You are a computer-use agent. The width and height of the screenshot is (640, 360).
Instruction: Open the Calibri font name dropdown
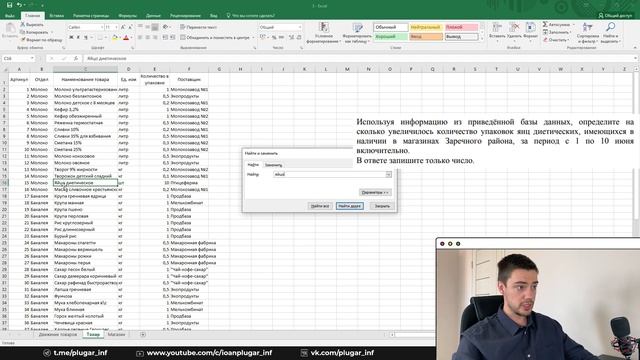102,27
